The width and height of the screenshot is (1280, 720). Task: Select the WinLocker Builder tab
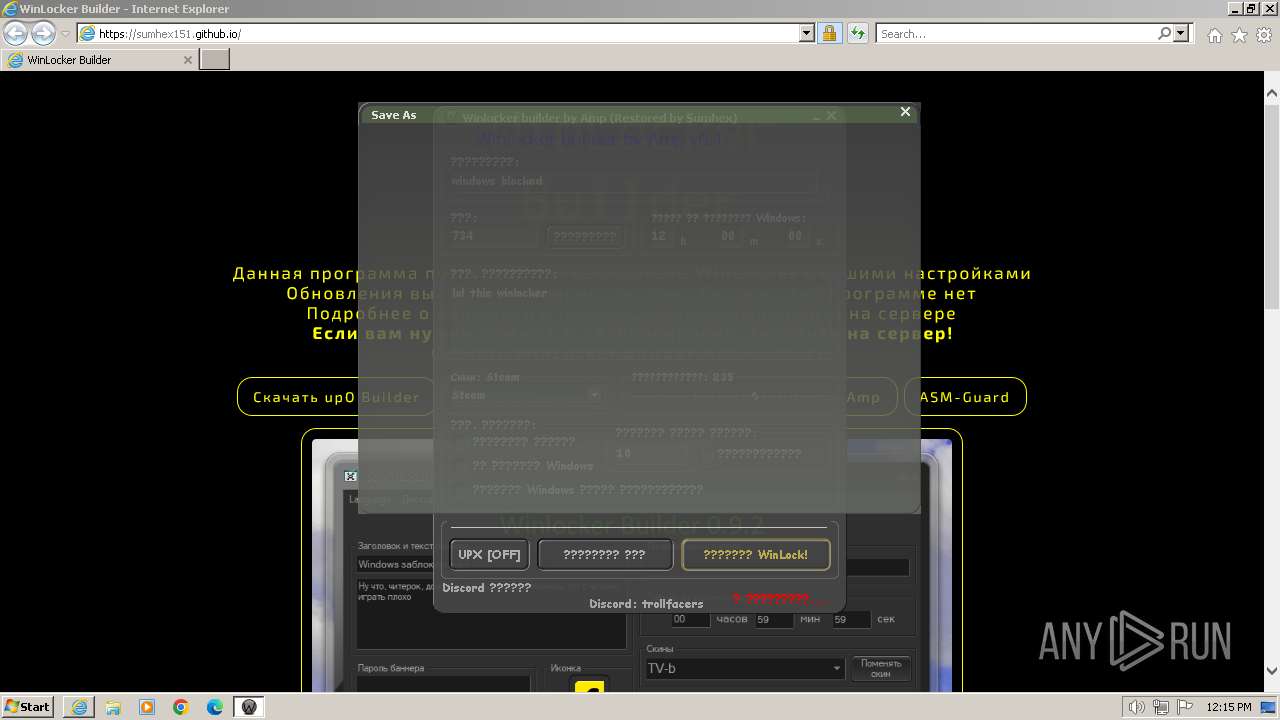(x=100, y=60)
